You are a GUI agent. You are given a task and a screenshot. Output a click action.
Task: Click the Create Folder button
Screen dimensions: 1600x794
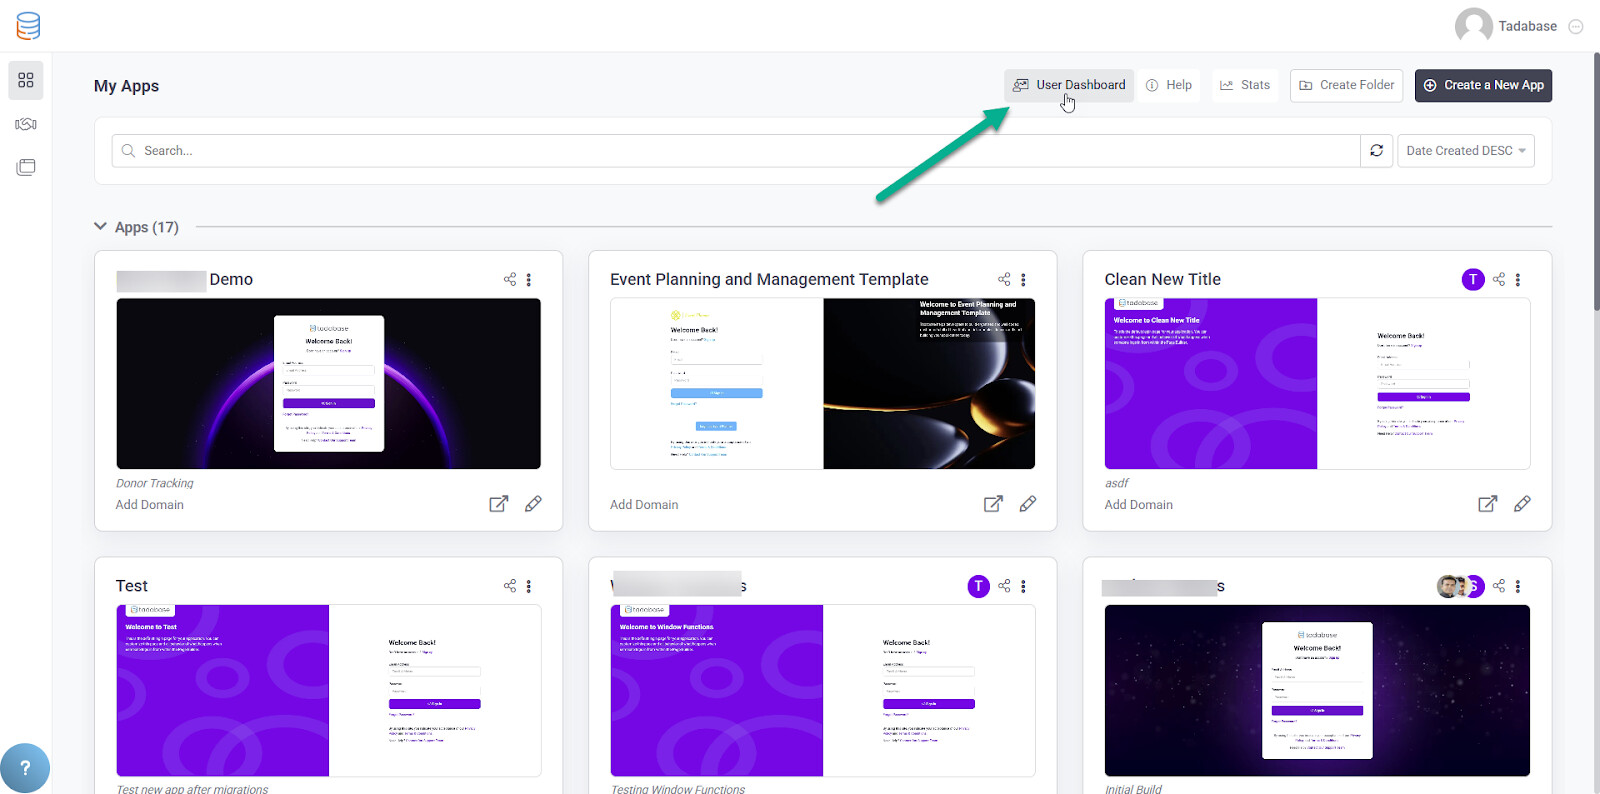[1346, 85]
